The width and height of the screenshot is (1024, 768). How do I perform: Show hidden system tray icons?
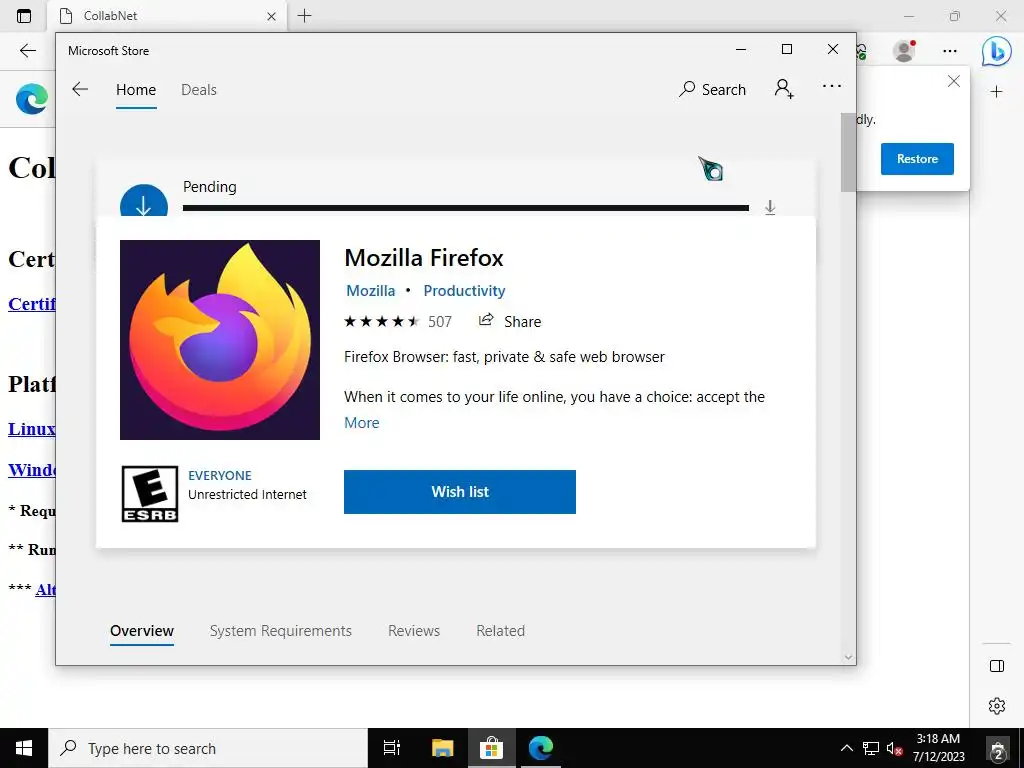[x=846, y=748]
